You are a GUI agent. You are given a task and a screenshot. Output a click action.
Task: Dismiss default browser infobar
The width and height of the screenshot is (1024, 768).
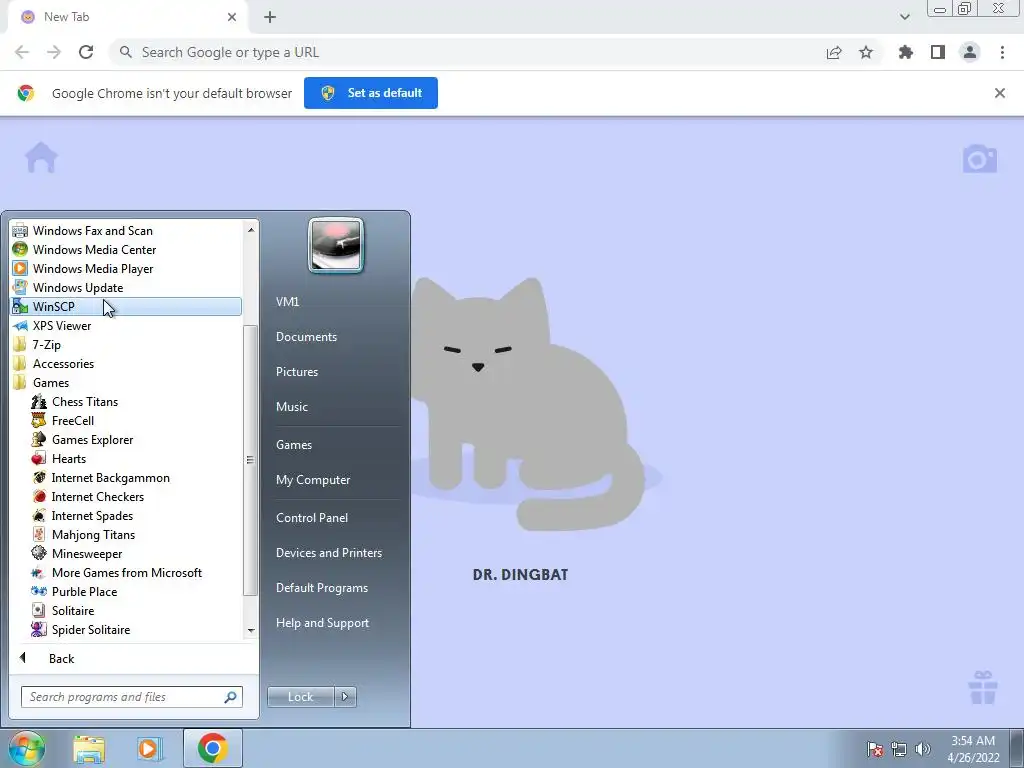pyautogui.click(x=999, y=93)
